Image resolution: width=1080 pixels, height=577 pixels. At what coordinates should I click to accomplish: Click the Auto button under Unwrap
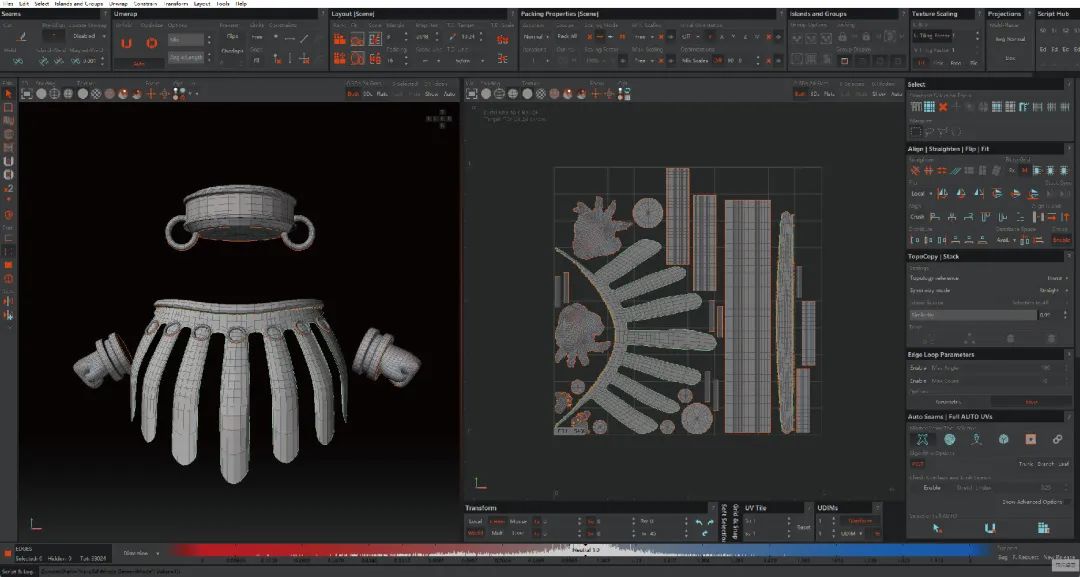(x=139, y=62)
